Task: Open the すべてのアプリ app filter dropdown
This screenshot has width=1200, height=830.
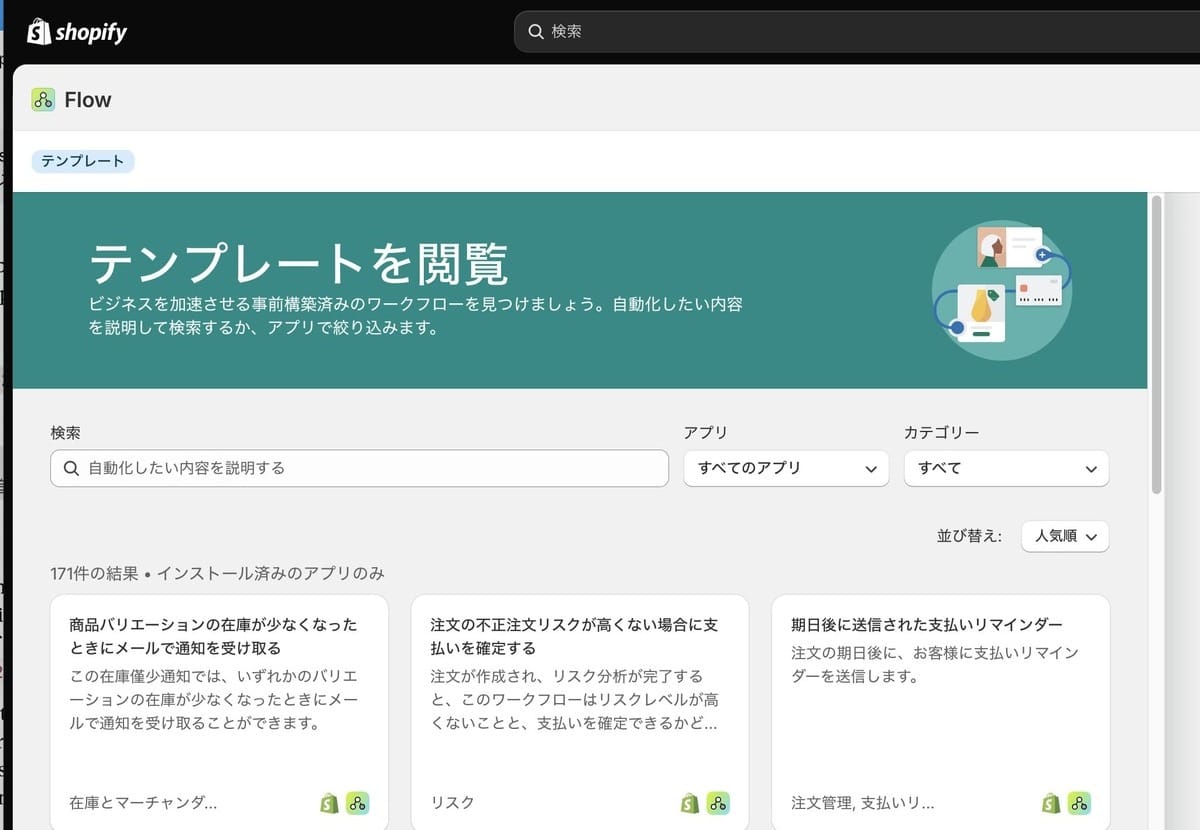Action: [786, 468]
